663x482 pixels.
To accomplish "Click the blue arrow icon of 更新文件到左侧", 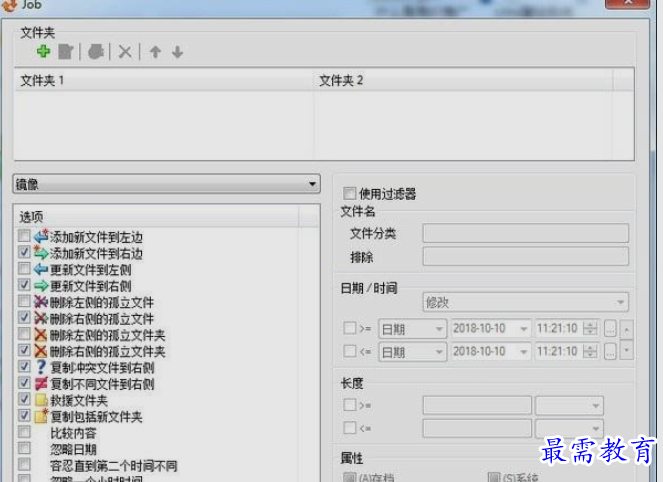I will (x=41, y=269).
